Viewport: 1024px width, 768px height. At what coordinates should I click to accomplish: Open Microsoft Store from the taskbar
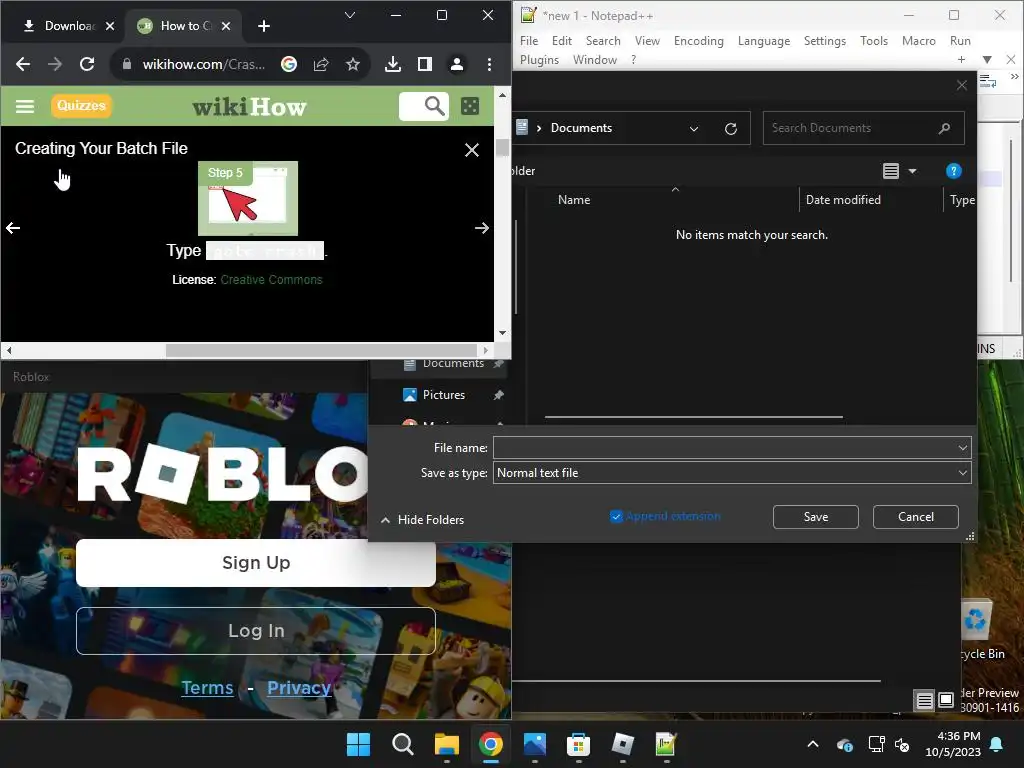[x=578, y=744]
